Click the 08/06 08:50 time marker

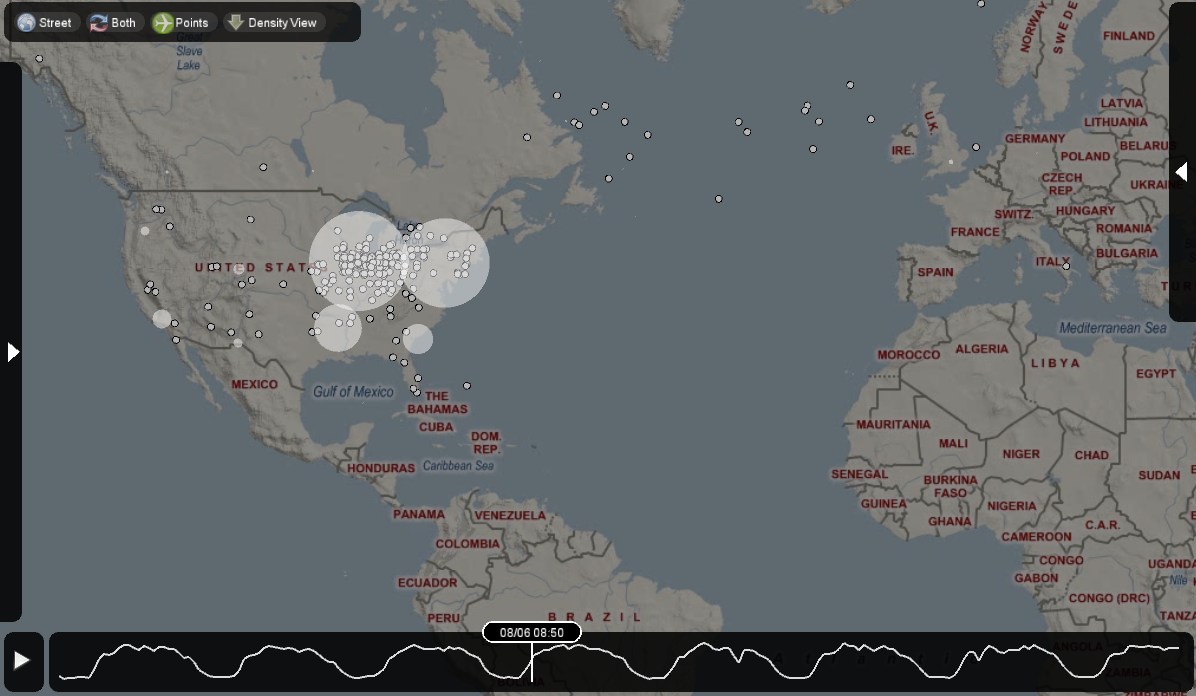[532, 633]
